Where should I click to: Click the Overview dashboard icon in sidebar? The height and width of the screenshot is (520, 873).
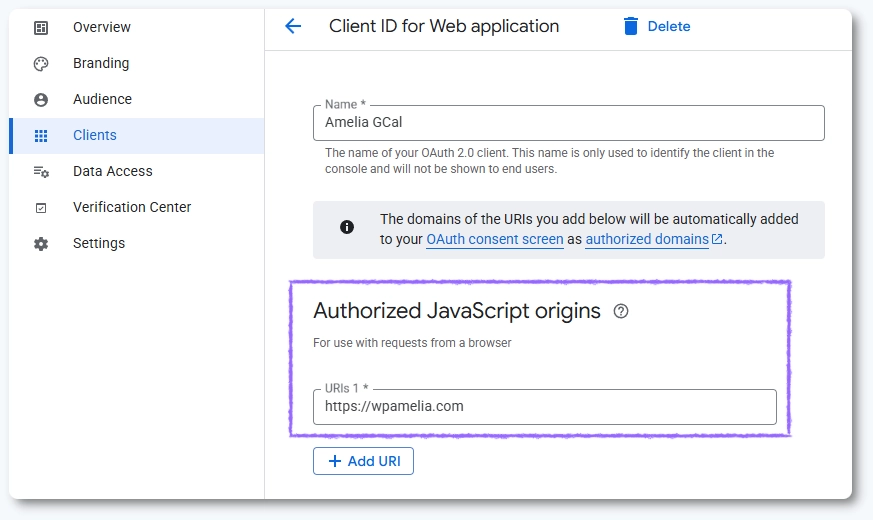[41, 28]
